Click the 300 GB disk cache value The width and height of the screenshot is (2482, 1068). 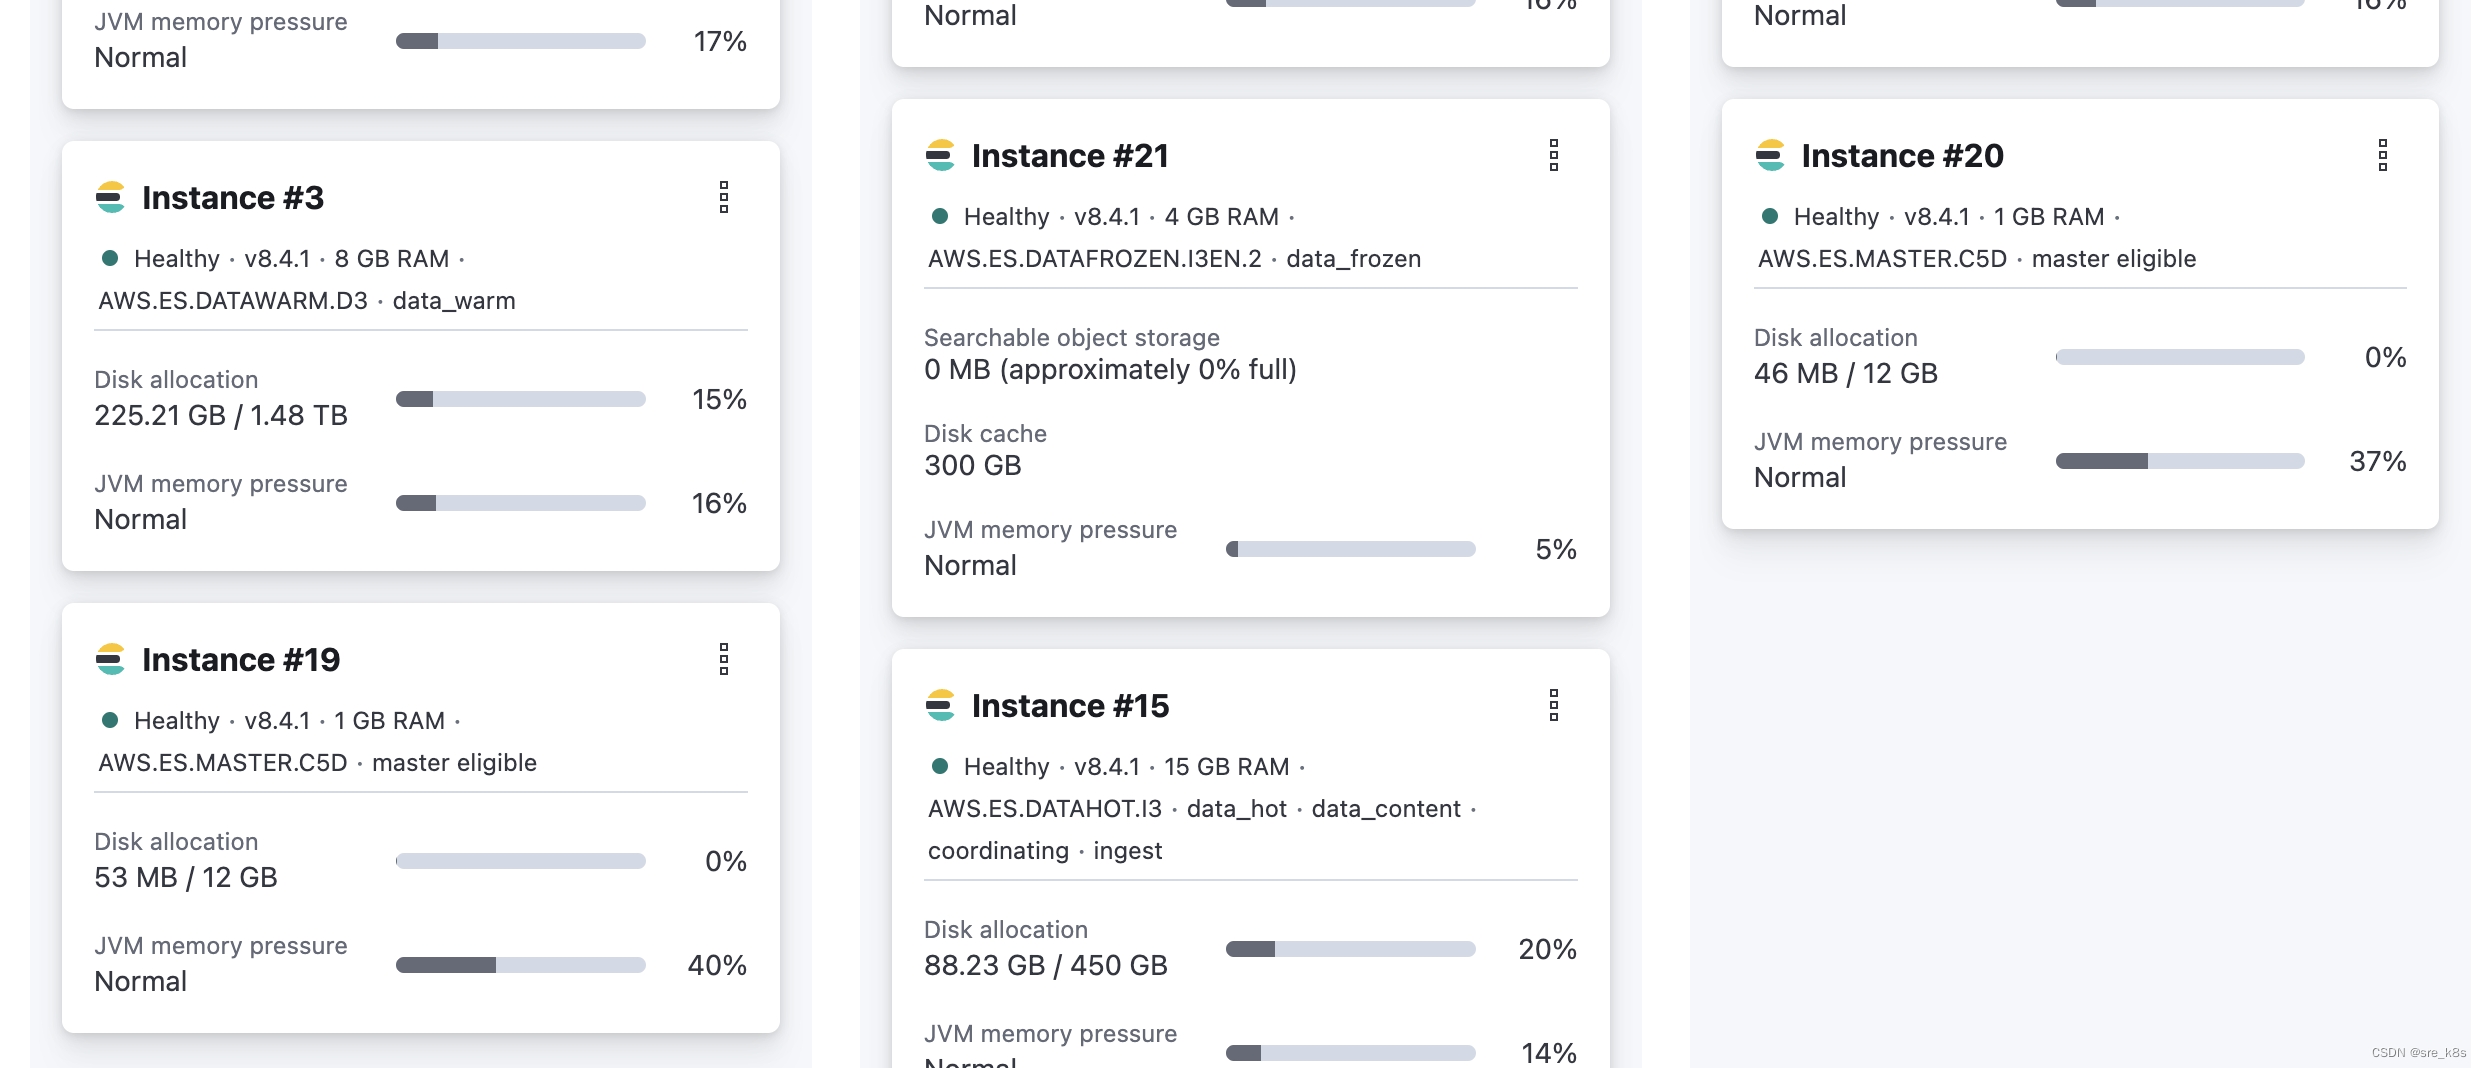973,466
